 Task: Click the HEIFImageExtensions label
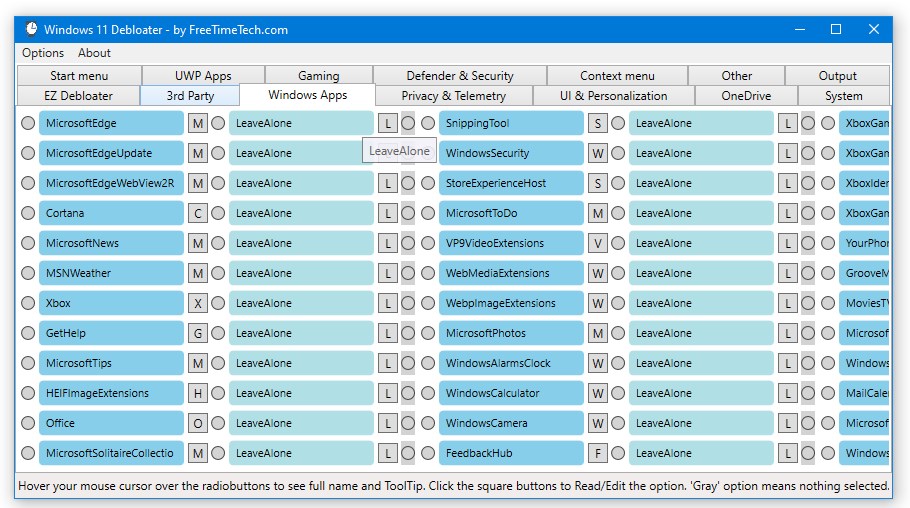(x=111, y=393)
